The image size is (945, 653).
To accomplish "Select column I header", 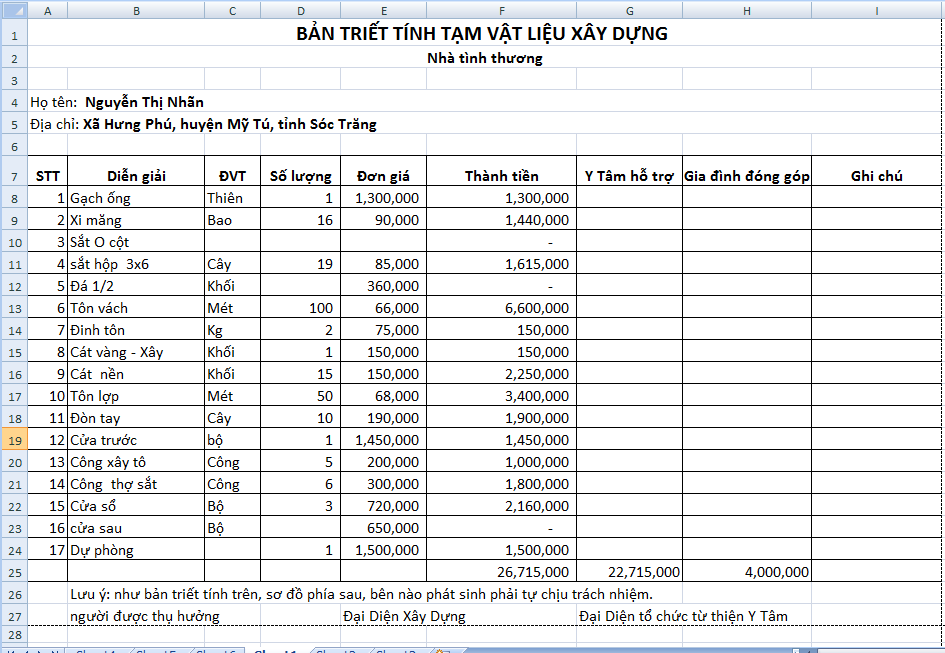I will 876,10.
